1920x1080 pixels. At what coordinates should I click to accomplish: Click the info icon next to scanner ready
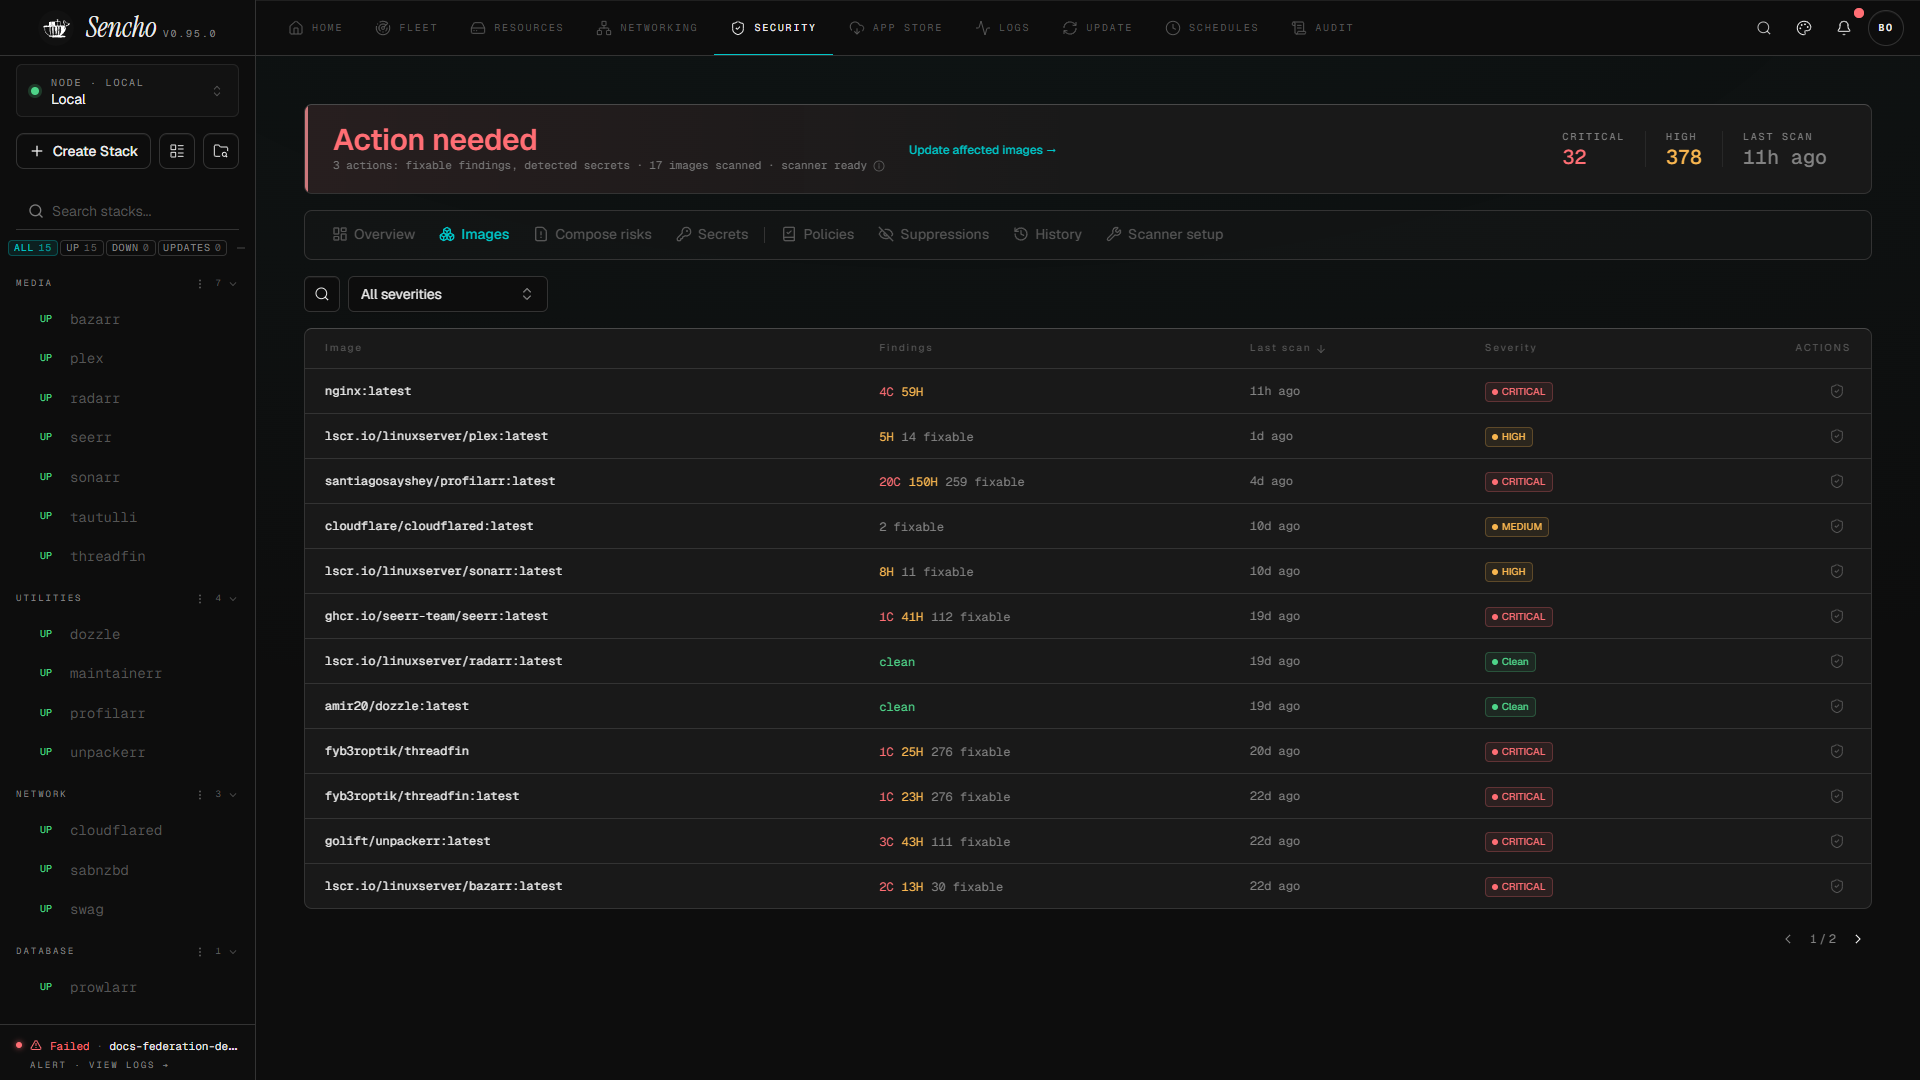pyautogui.click(x=879, y=166)
